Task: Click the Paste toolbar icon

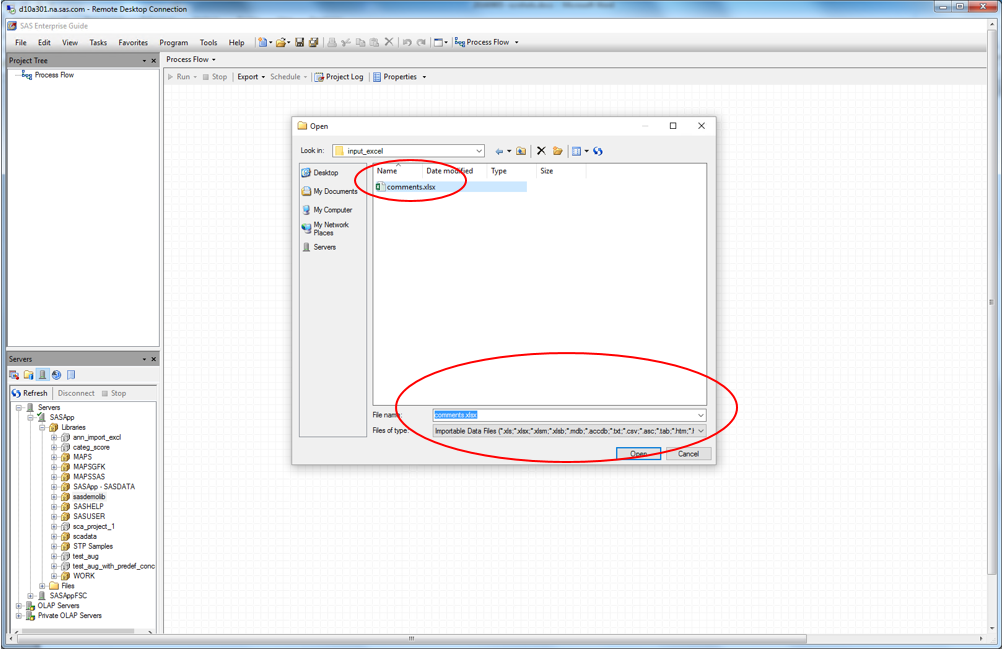Action: click(x=374, y=42)
